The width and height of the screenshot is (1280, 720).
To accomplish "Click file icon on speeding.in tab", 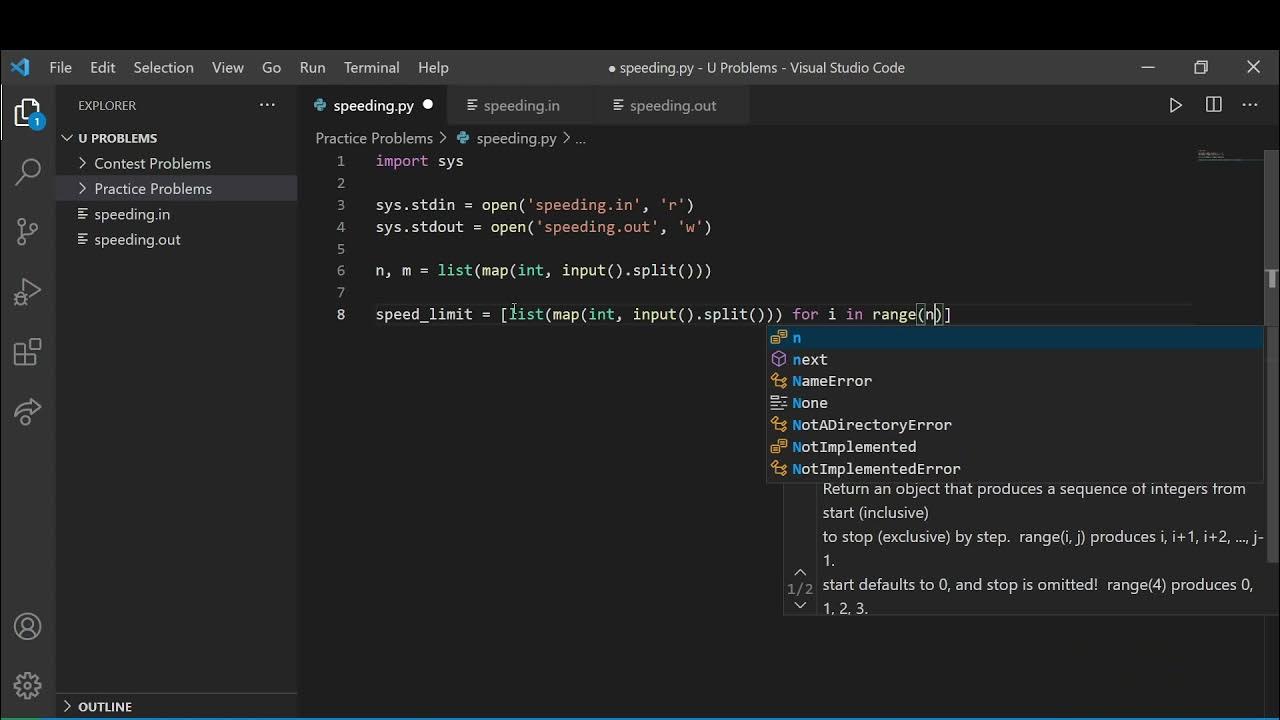I will tap(473, 105).
